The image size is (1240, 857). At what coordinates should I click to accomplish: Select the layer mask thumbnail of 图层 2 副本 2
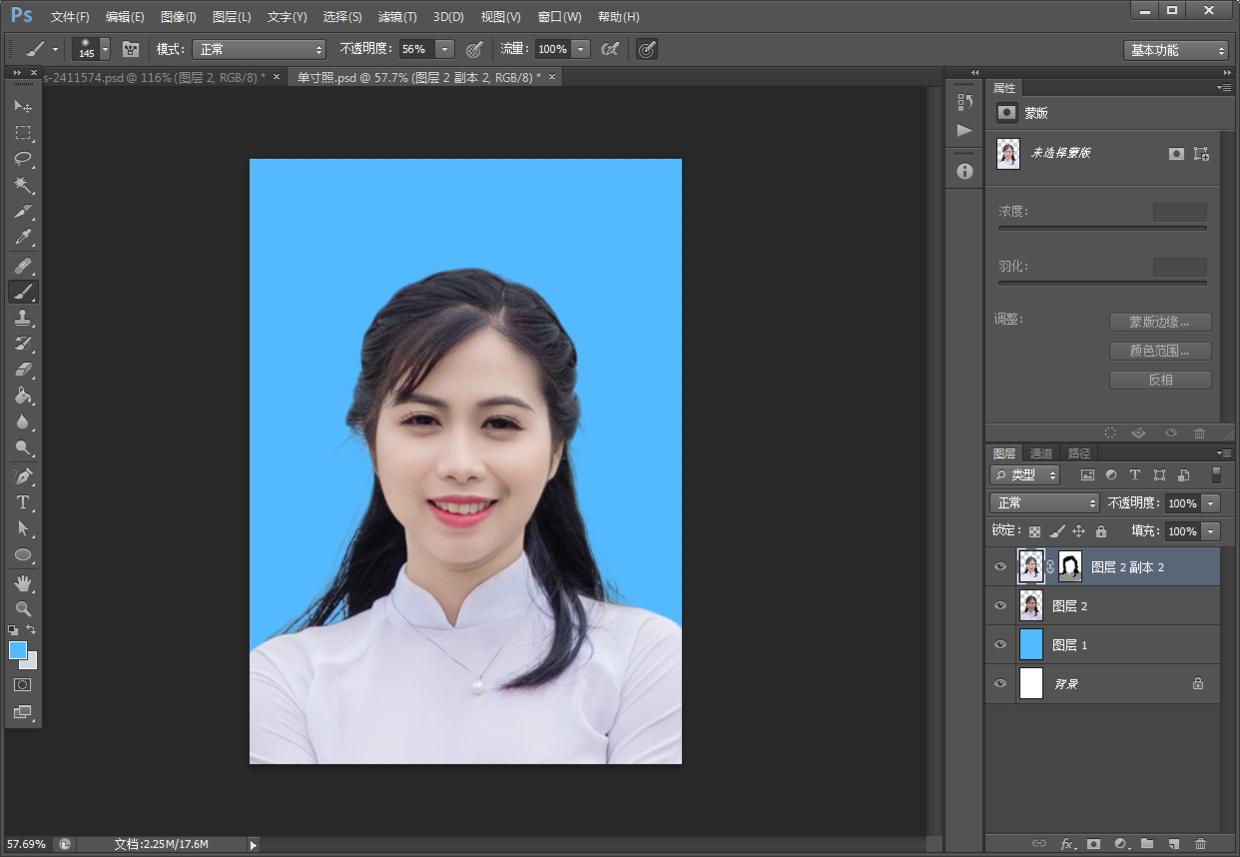1070,567
